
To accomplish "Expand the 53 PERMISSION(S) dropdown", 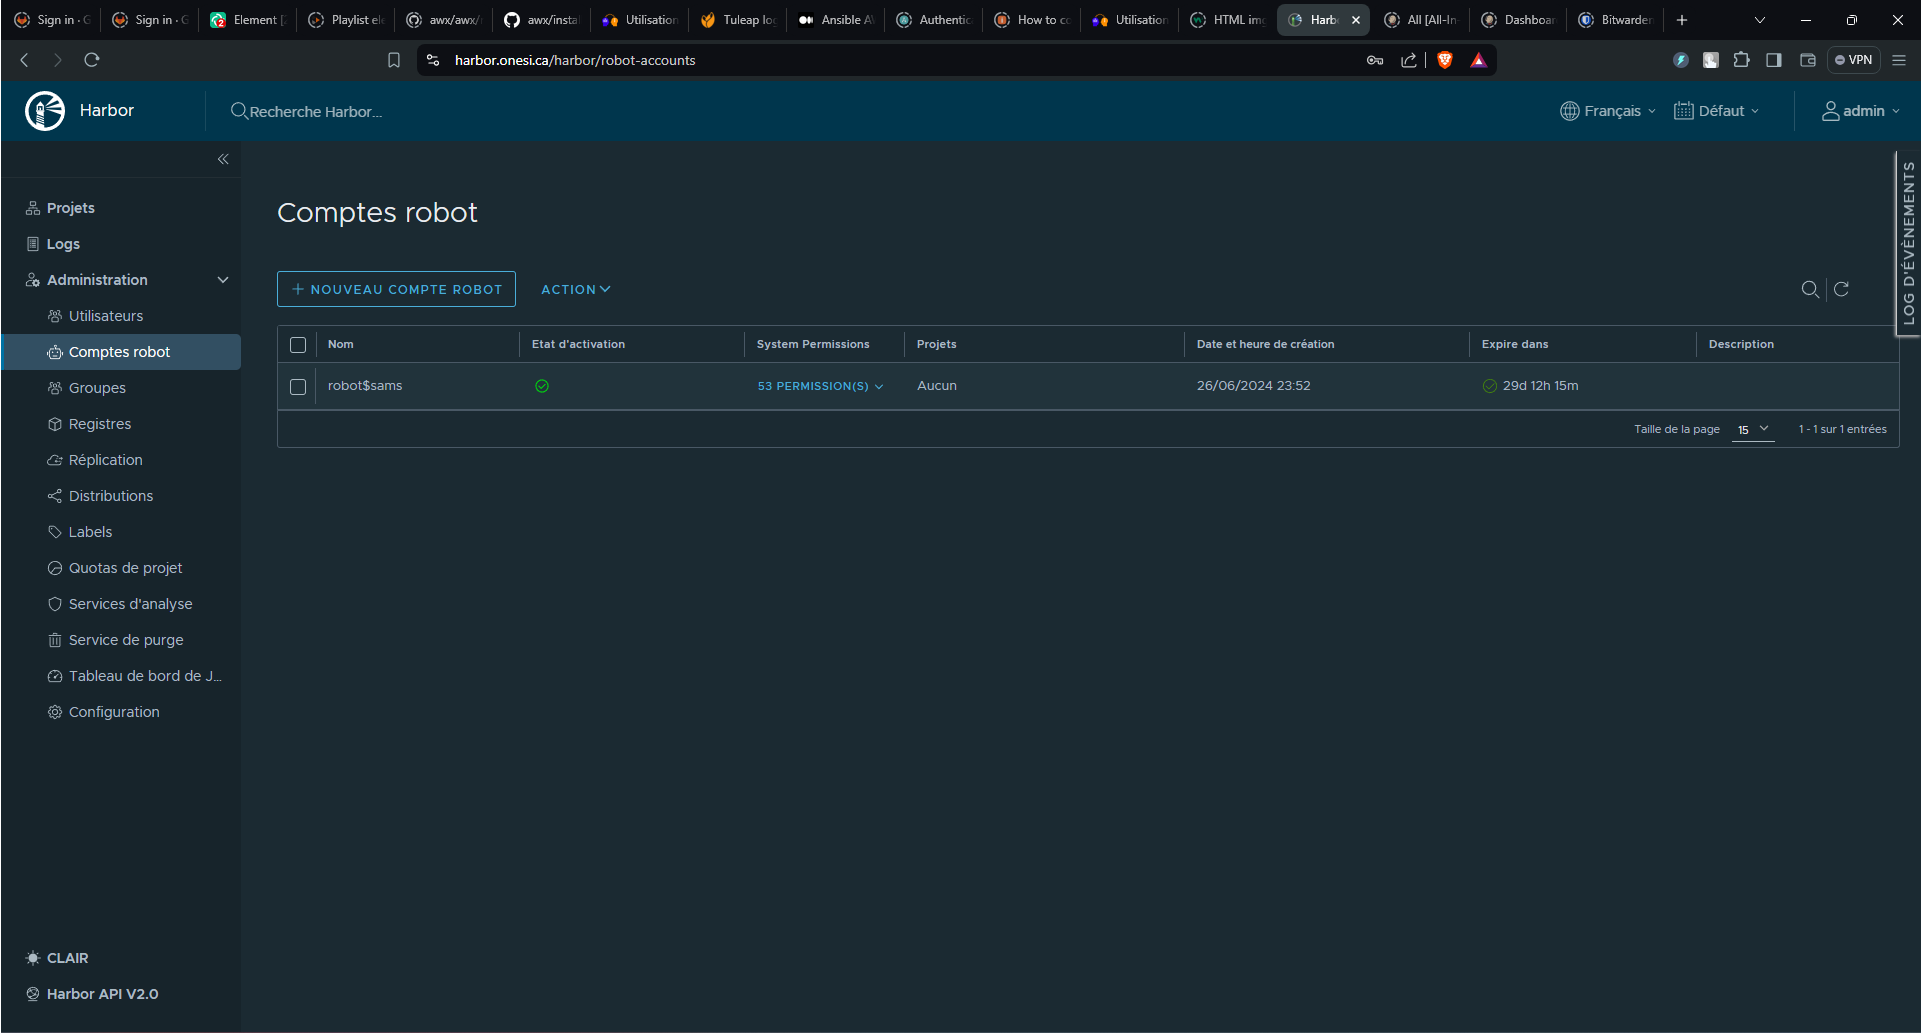I will (820, 386).
